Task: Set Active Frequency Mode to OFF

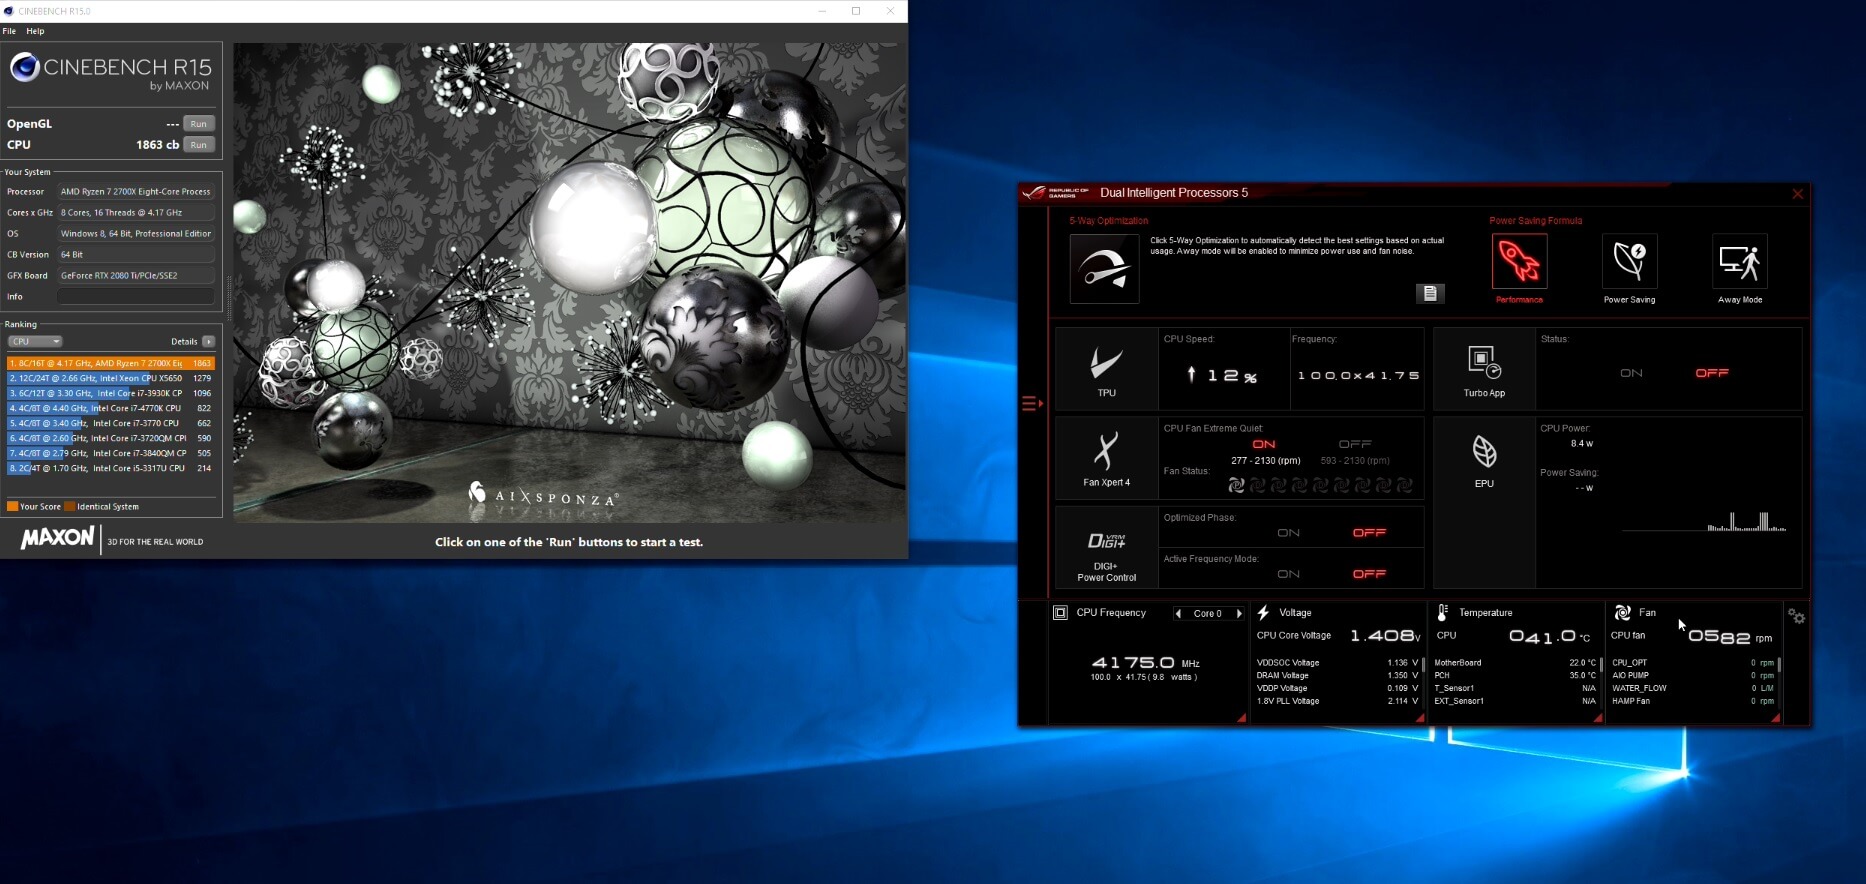Action: [1369, 574]
